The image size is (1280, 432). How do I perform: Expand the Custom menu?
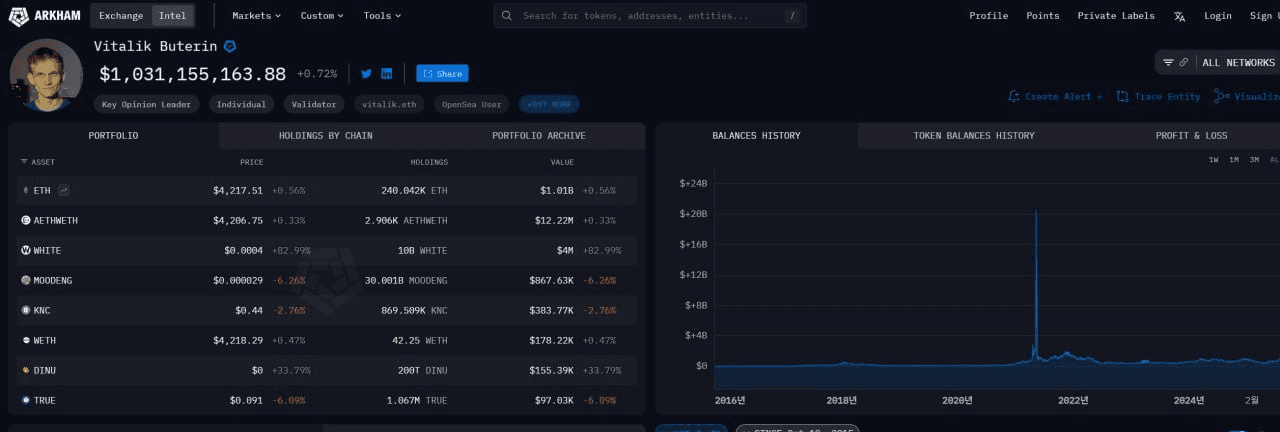[322, 15]
